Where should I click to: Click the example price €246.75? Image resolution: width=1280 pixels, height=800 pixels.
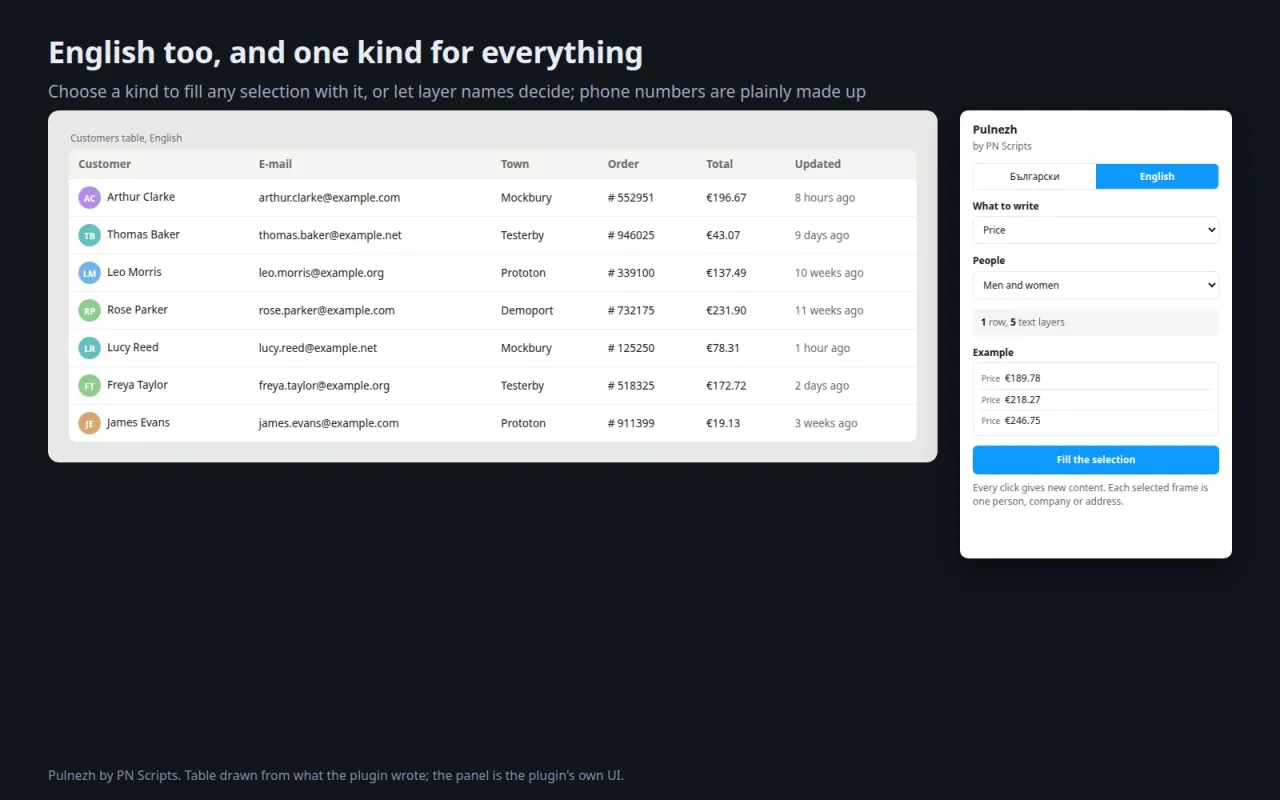point(1022,421)
